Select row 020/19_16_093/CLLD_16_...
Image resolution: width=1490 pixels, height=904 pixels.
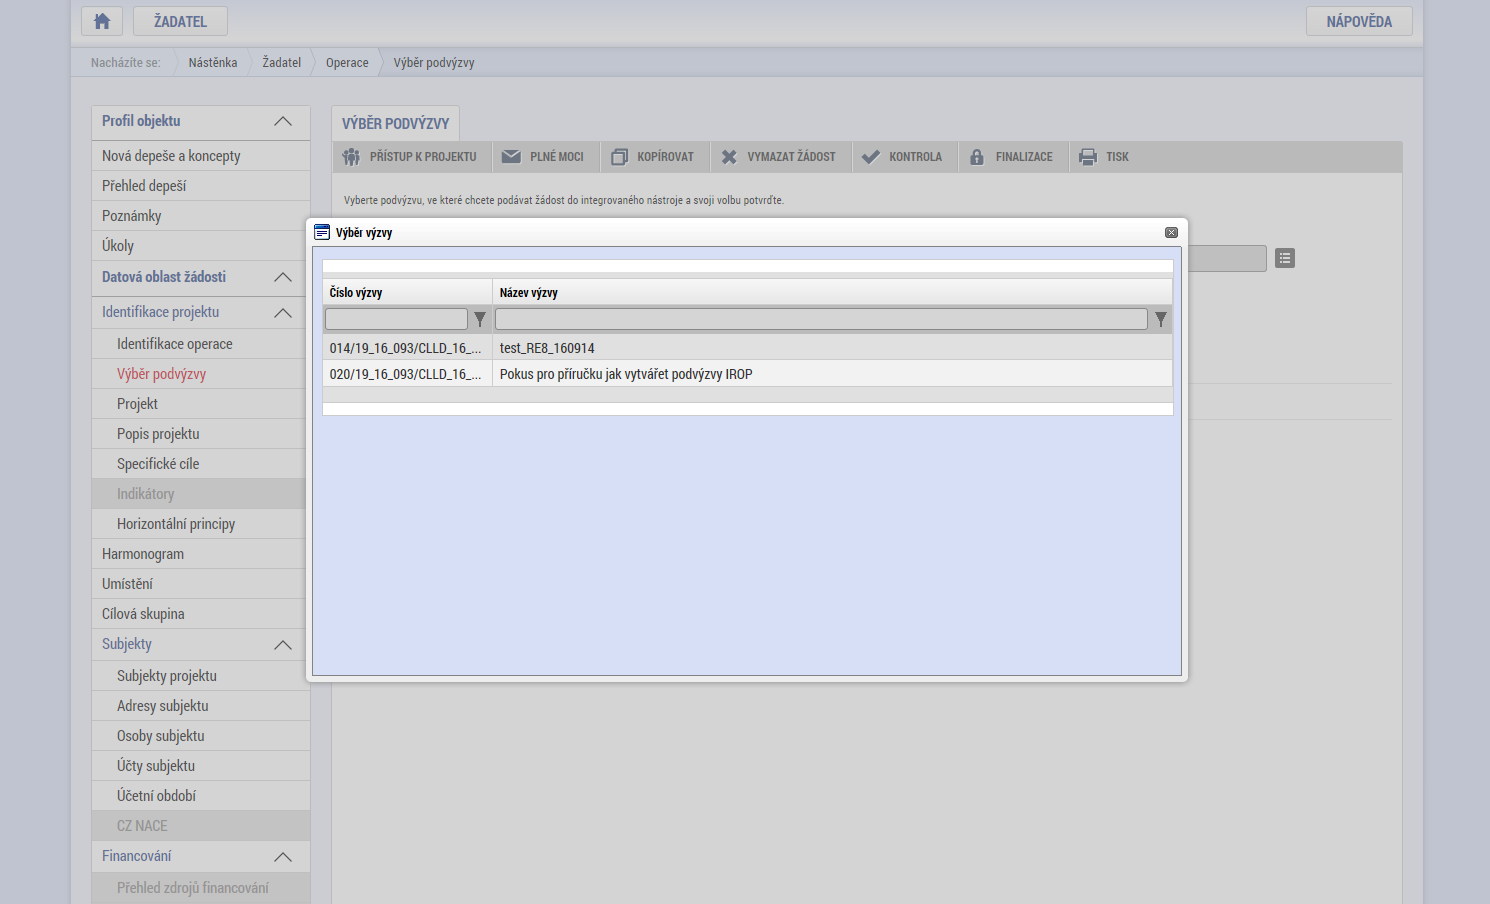point(406,374)
